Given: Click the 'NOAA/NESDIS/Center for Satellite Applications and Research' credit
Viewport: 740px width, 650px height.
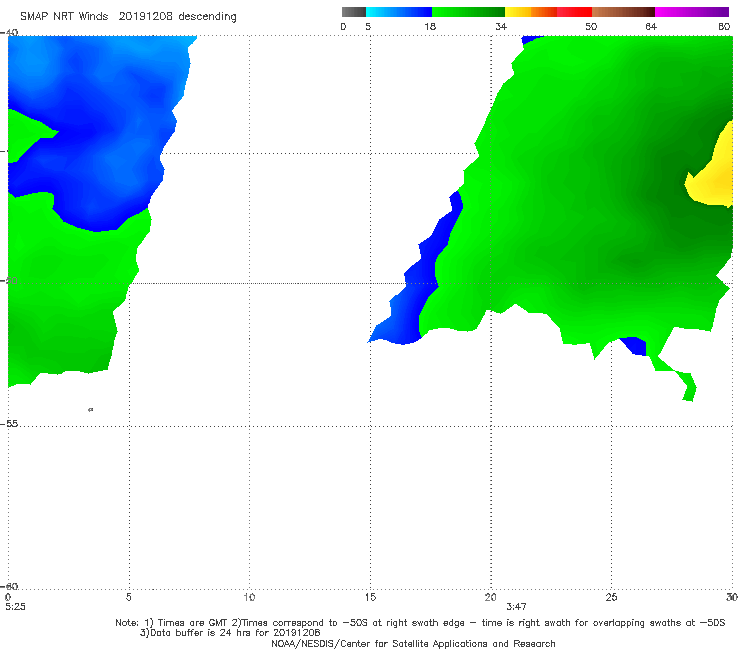Looking at the screenshot, I should (413, 644).
